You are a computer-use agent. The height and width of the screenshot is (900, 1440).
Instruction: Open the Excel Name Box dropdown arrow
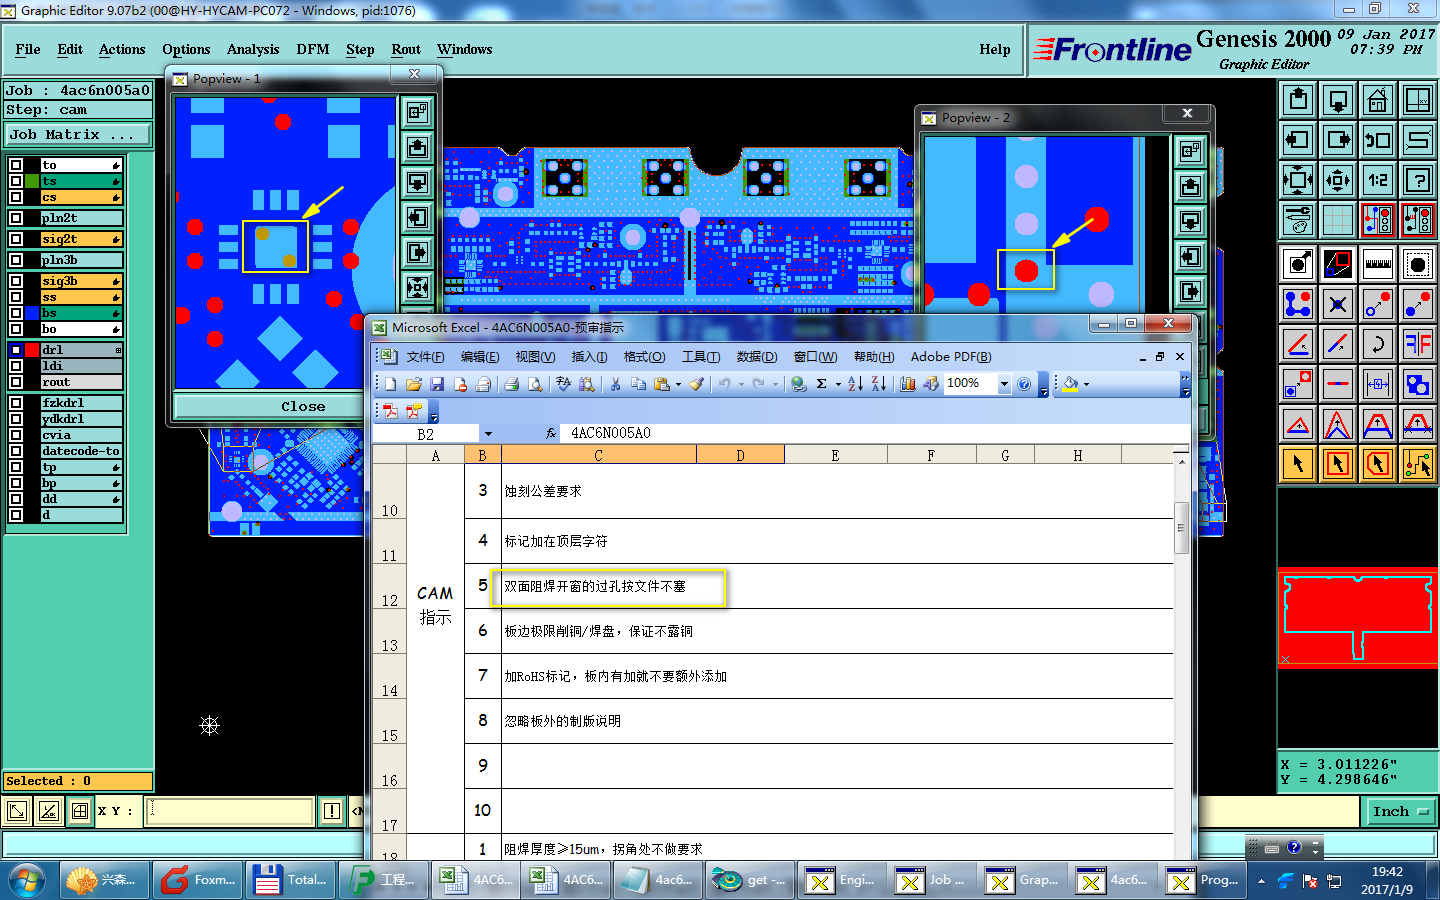pos(488,434)
